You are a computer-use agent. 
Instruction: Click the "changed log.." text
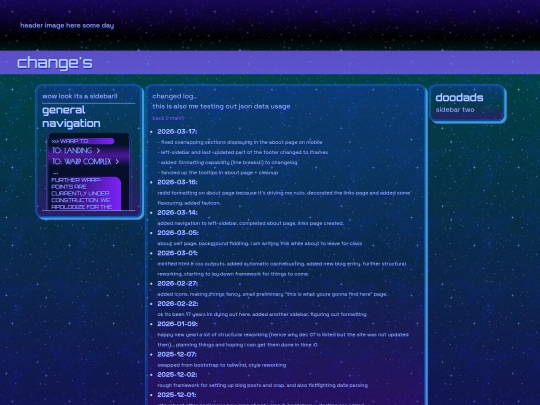[x=174, y=96]
